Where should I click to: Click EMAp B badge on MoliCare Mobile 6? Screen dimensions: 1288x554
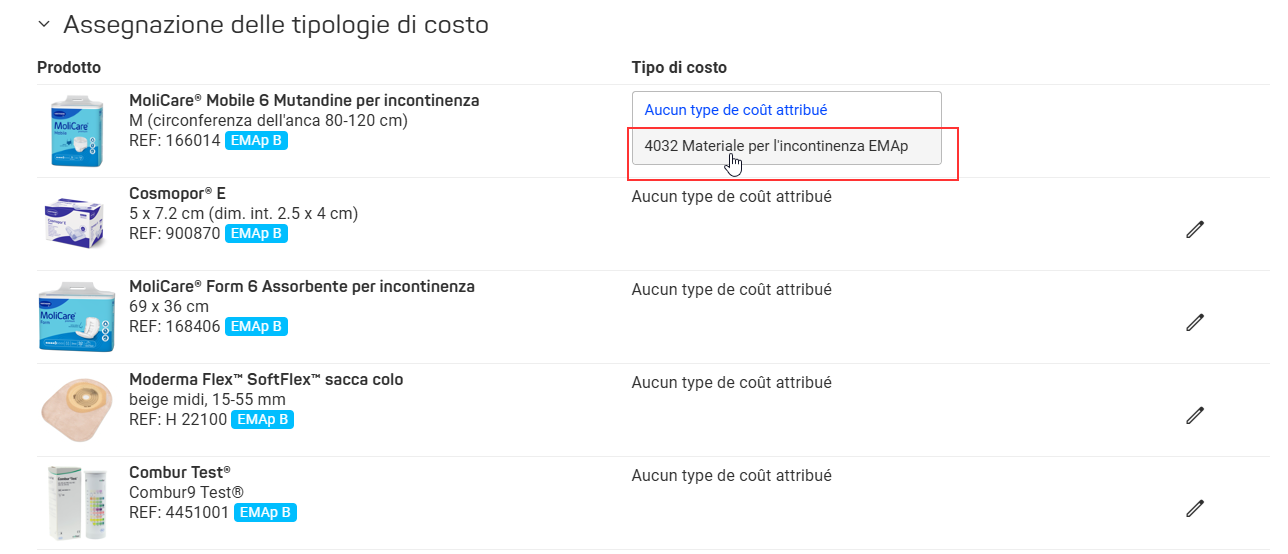(x=256, y=141)
